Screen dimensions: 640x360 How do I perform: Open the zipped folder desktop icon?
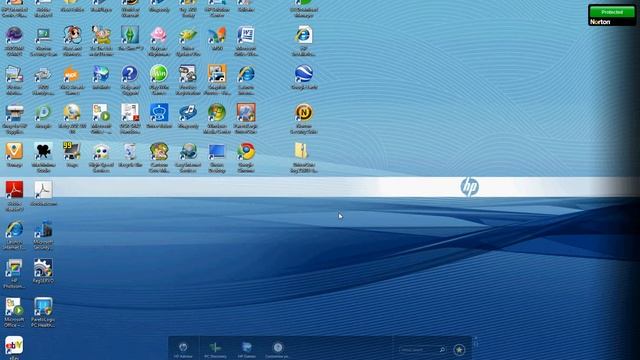(301, 151)
